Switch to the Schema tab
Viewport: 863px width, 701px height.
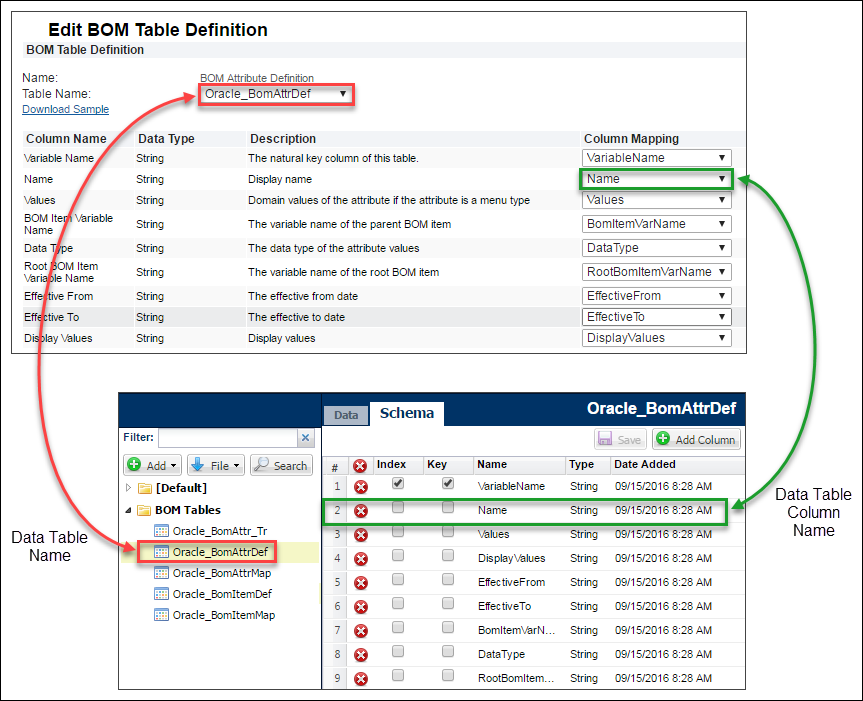click(x=406, y=413)
